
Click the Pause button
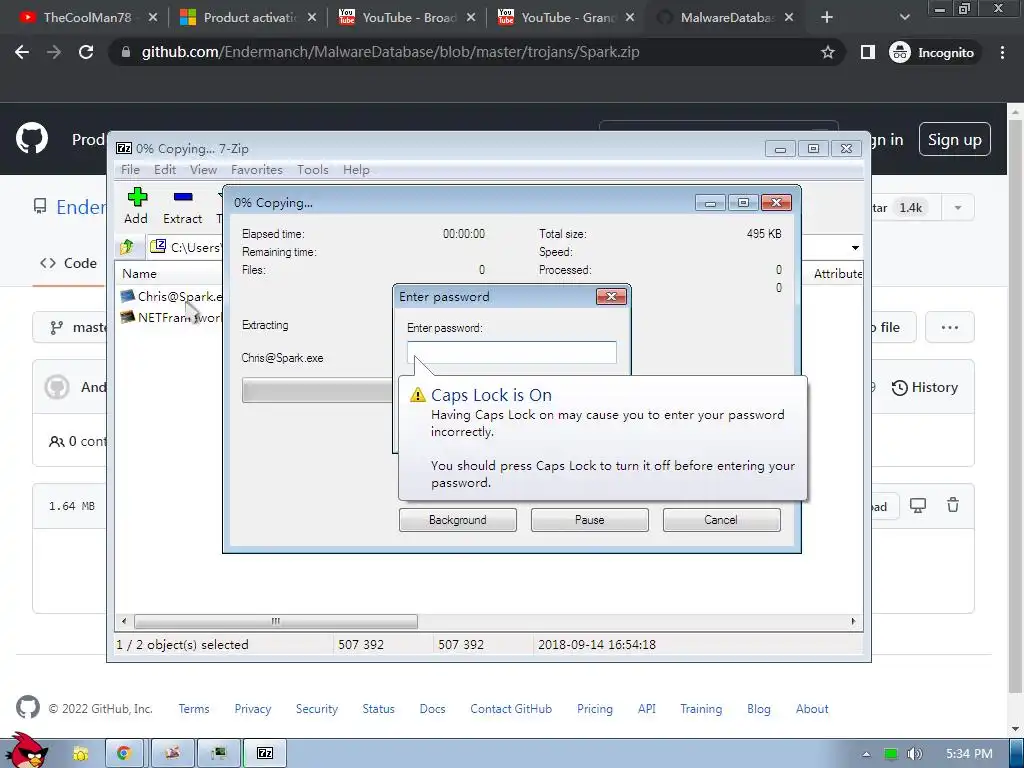tap(590, 520)
